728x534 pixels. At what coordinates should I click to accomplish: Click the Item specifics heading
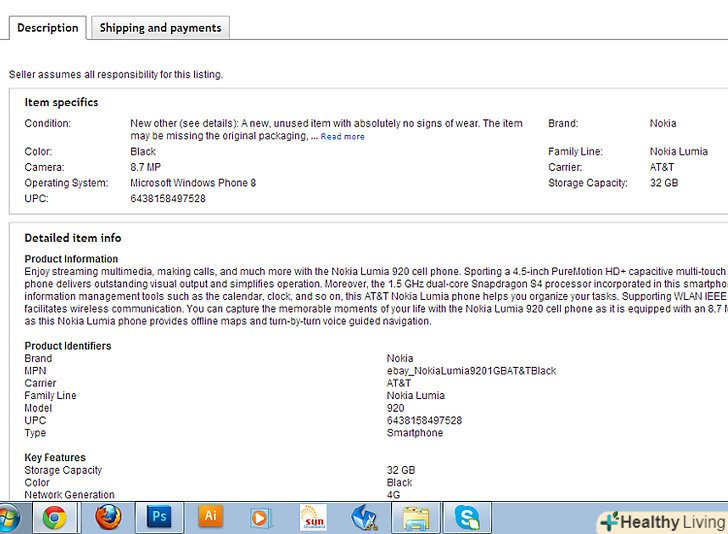pyautogui.click(x=61, y=102)
